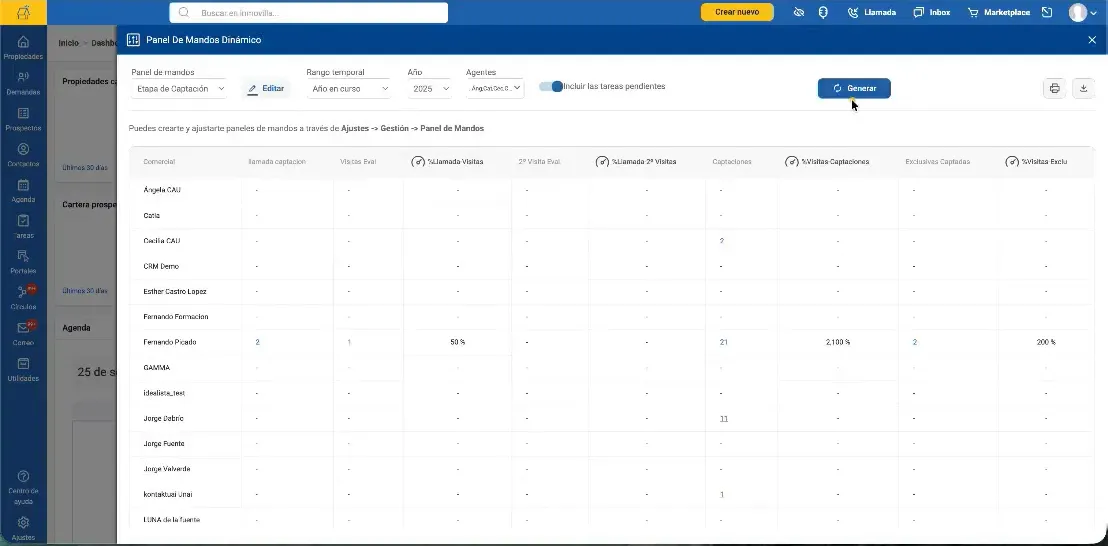Expand the Panel de mandos dropdown
1108x546 pixels.
179,89
